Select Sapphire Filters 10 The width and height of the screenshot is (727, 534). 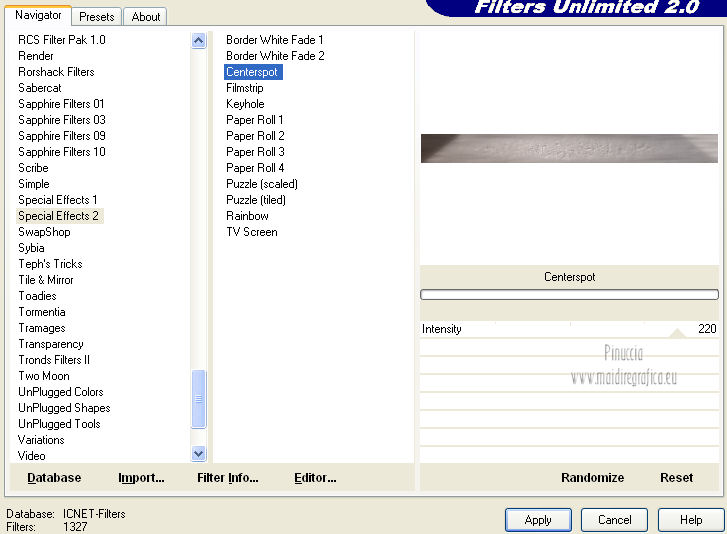tap(62, 152)
